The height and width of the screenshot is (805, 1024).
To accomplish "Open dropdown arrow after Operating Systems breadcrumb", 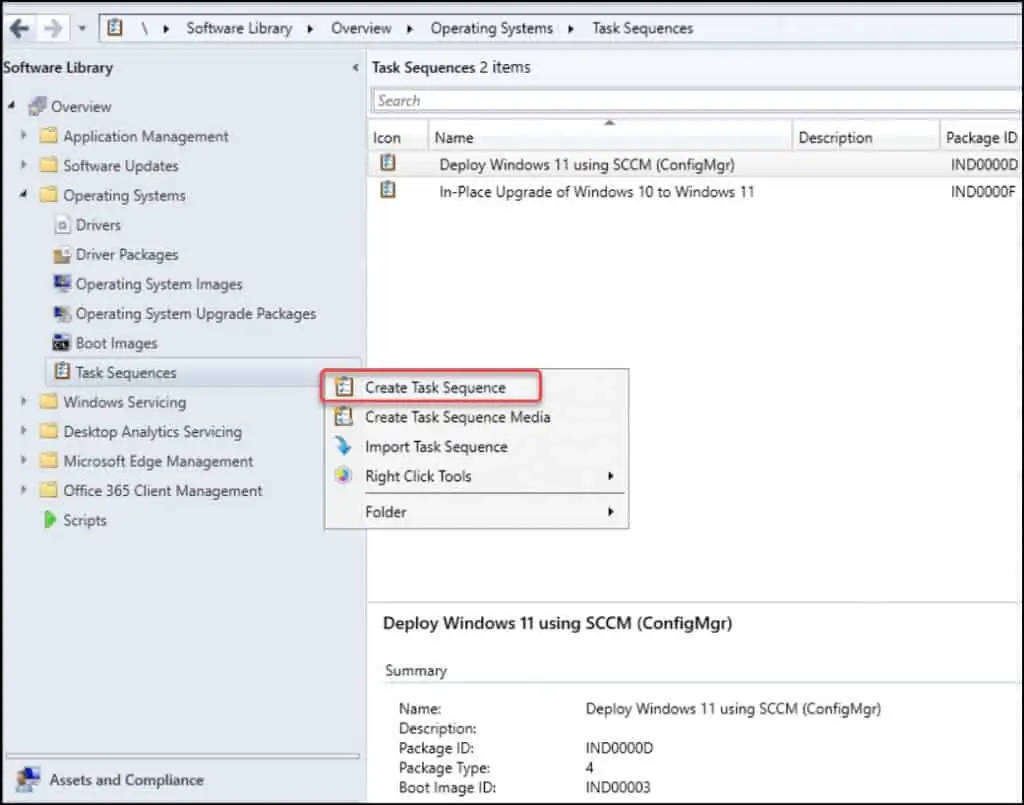I will [x=571, y=29].
